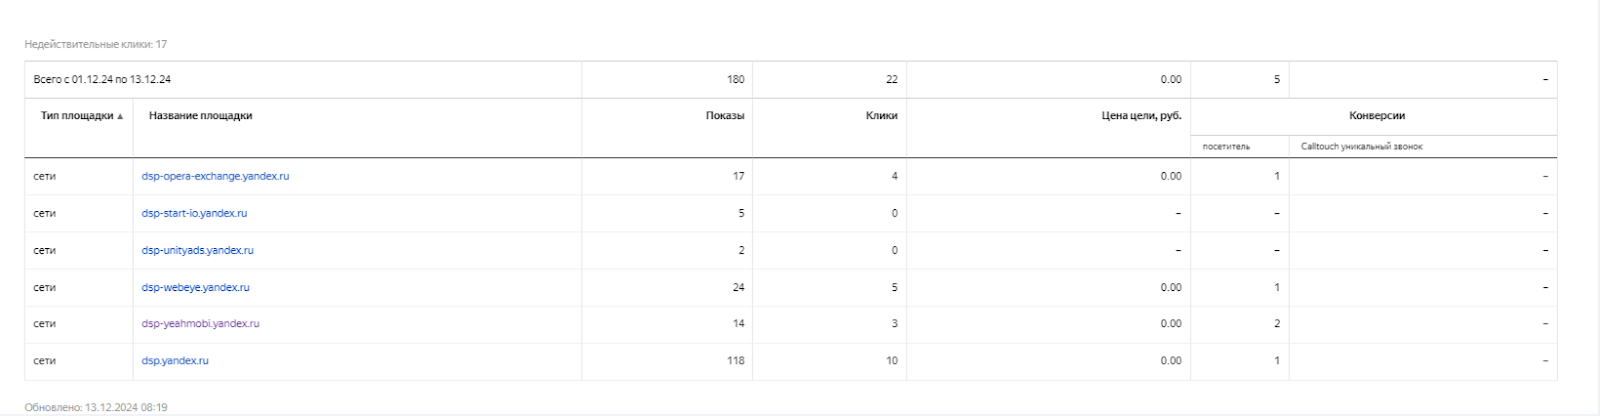Select the 118 impressions cell for dsp.yandex.ru
1600x416 pixels.
click(x=735, y=361)
